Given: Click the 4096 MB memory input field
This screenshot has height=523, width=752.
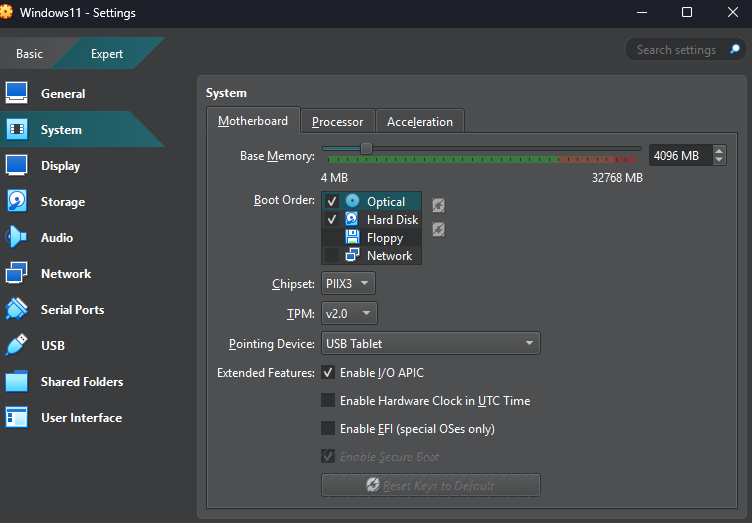Looking at the screenshot, I should [x=680, y=155].
